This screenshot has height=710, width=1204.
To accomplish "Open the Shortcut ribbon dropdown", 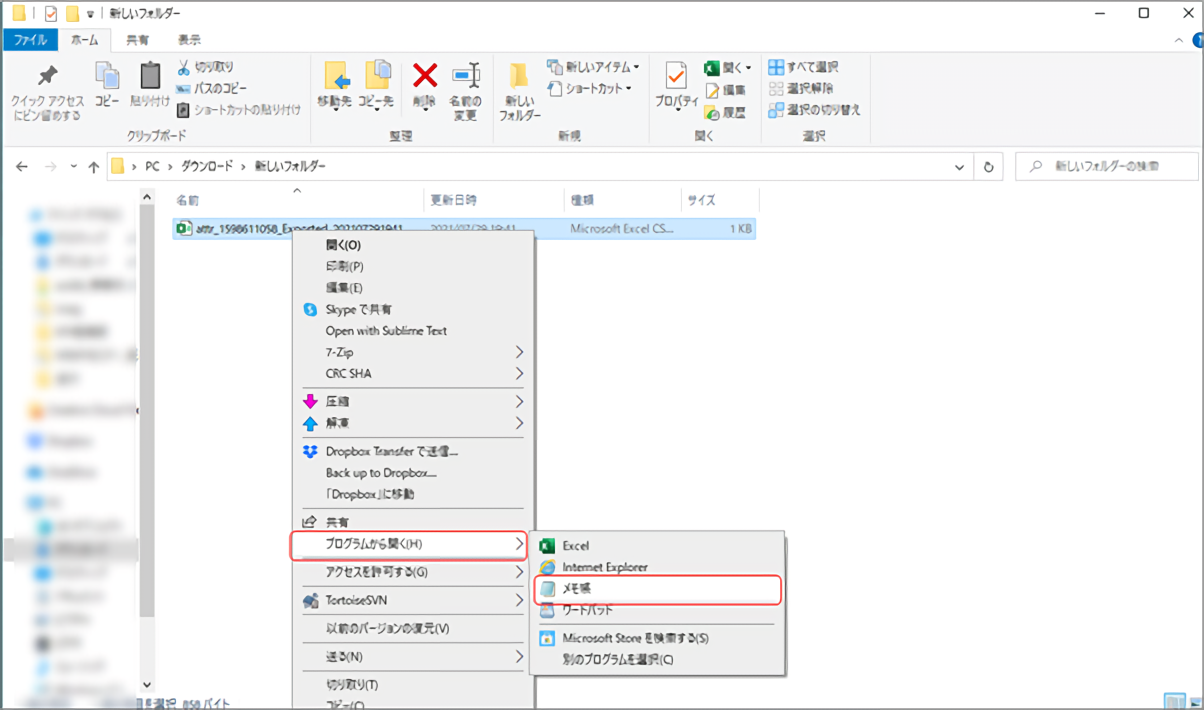I will [x=590, y=88].
